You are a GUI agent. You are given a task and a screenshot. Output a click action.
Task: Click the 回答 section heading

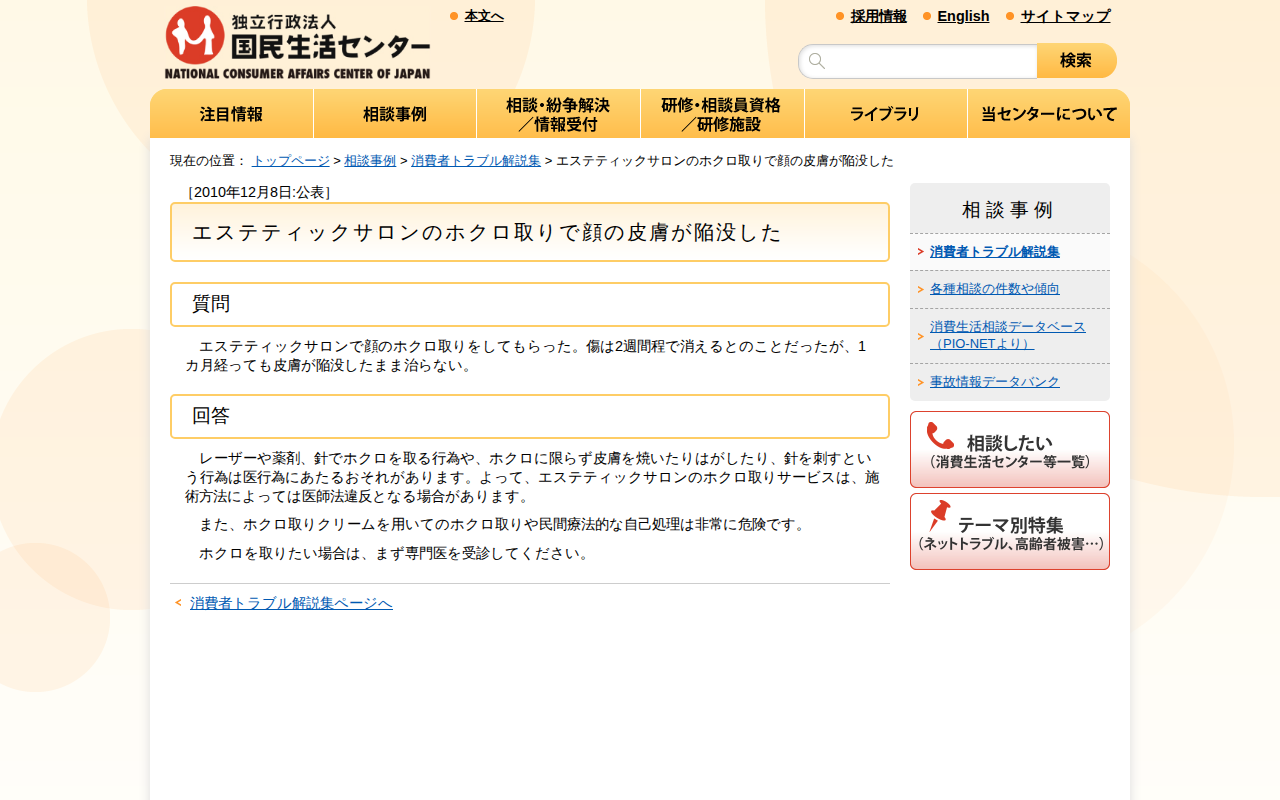(x=530, y=416)
